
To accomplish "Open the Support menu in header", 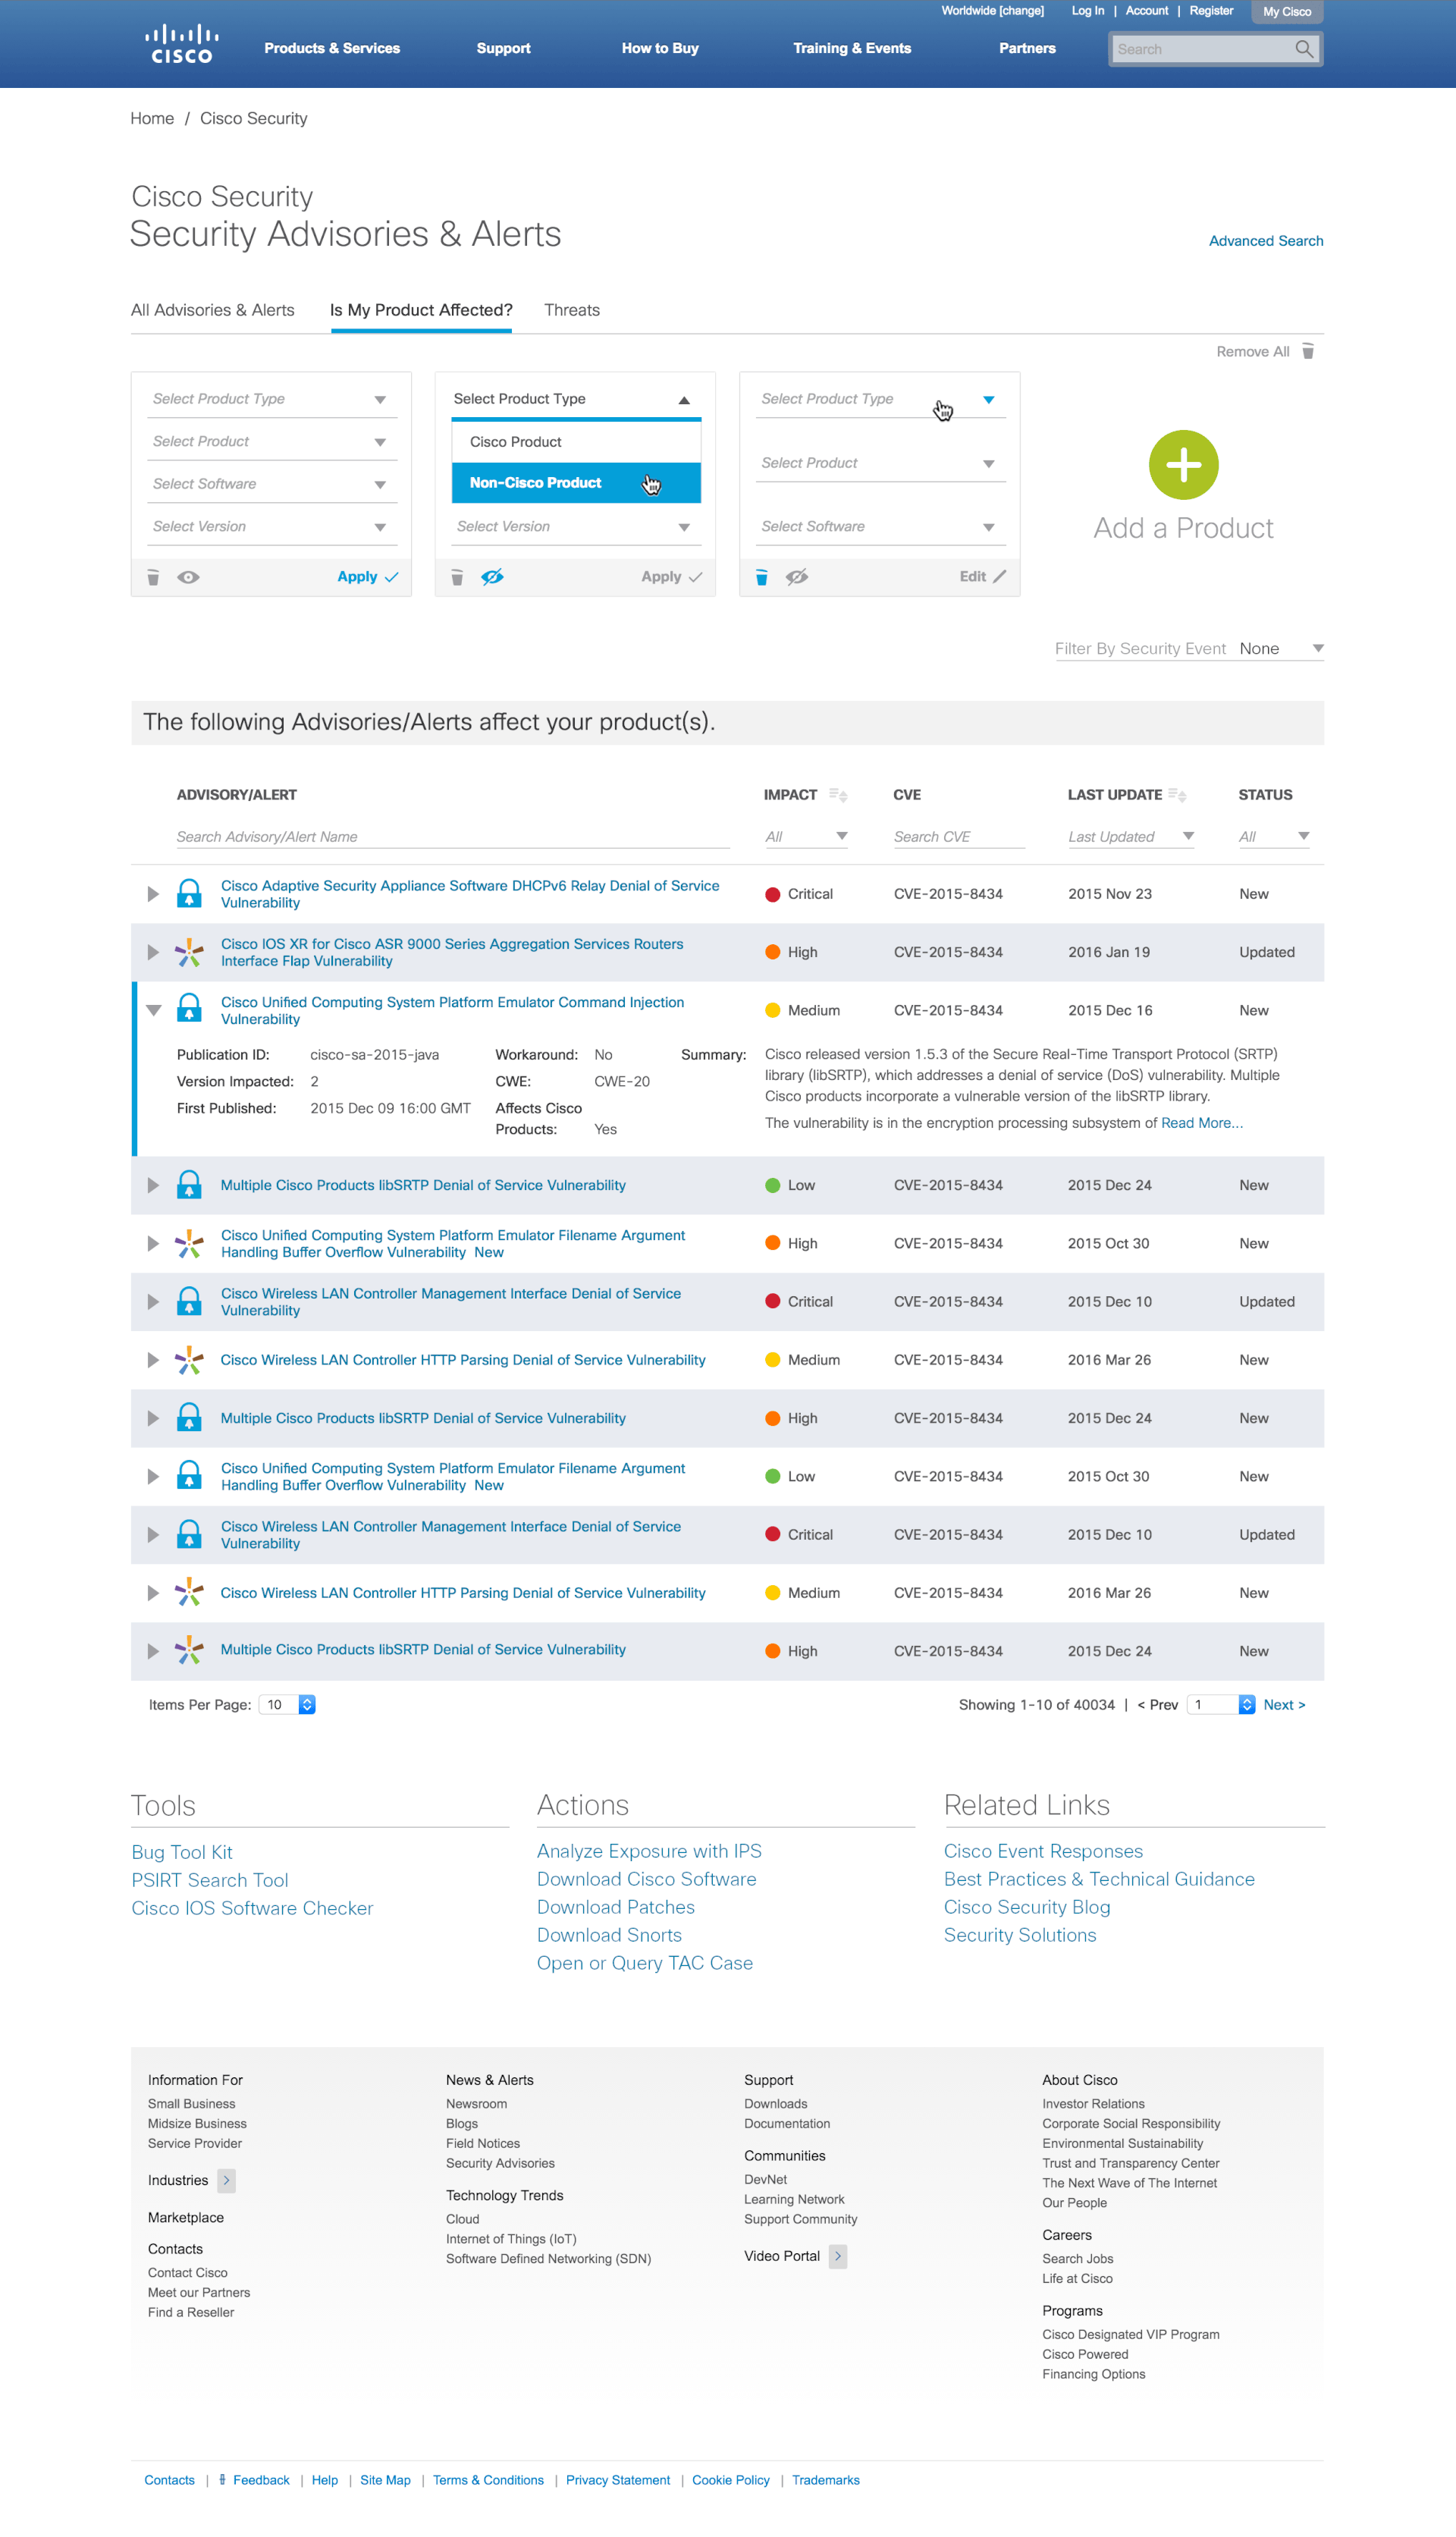I will click(503, 48).
